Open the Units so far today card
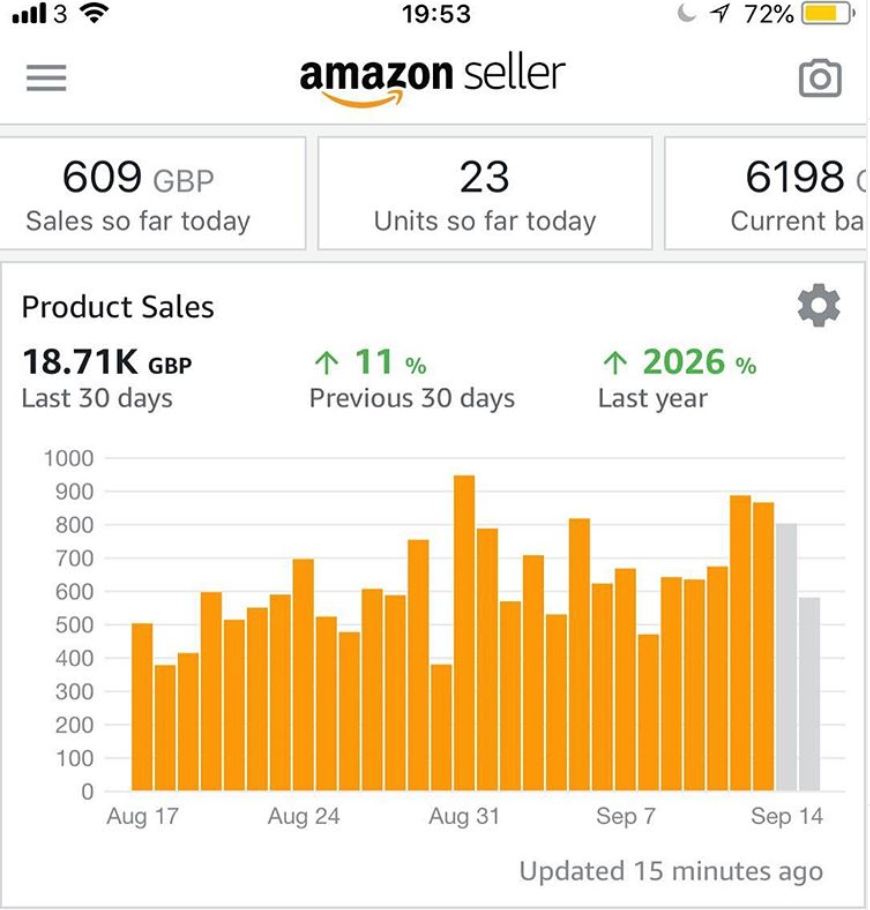Screen dimensions: 870x910 click(x=485, y=193)
